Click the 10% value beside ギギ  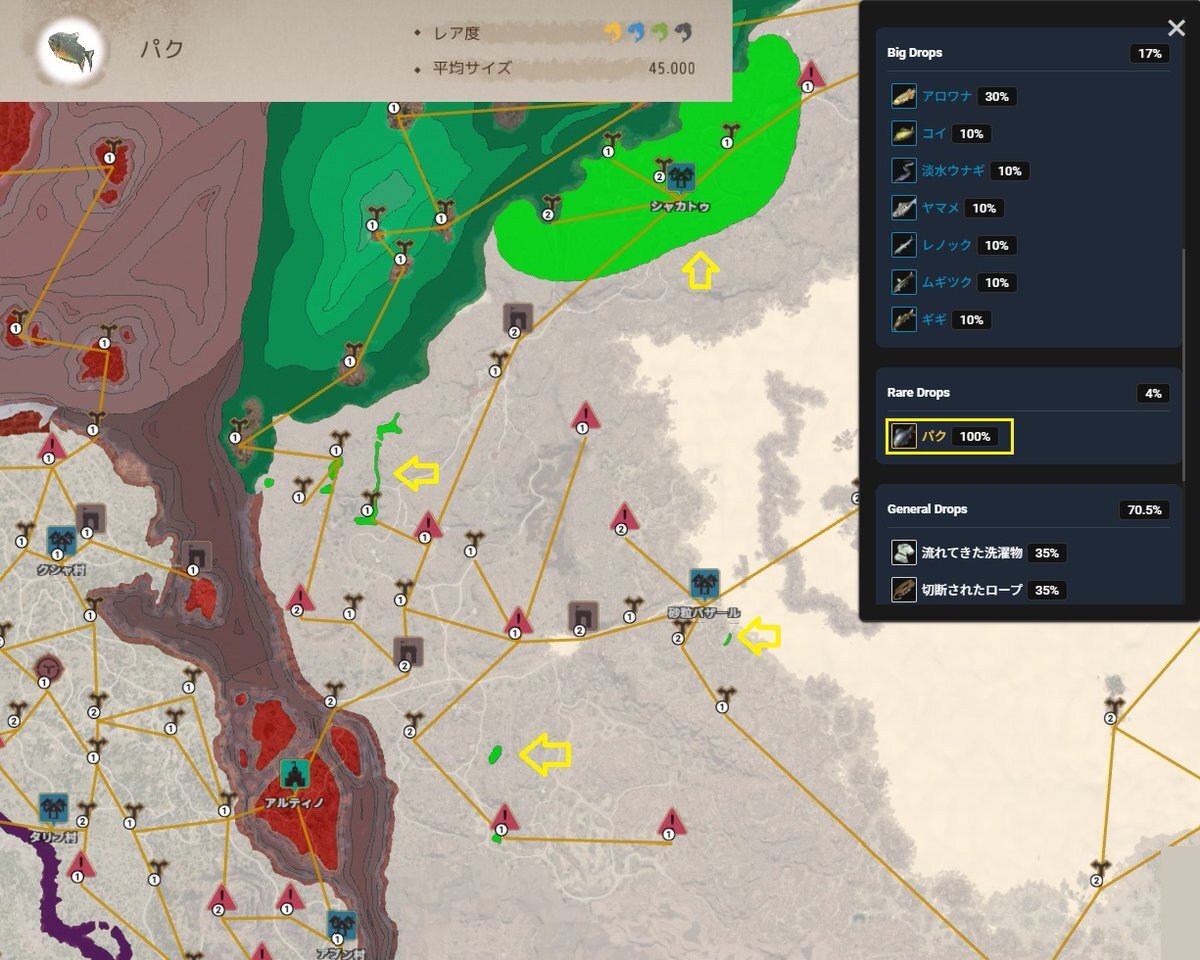(x=971, y=319)
